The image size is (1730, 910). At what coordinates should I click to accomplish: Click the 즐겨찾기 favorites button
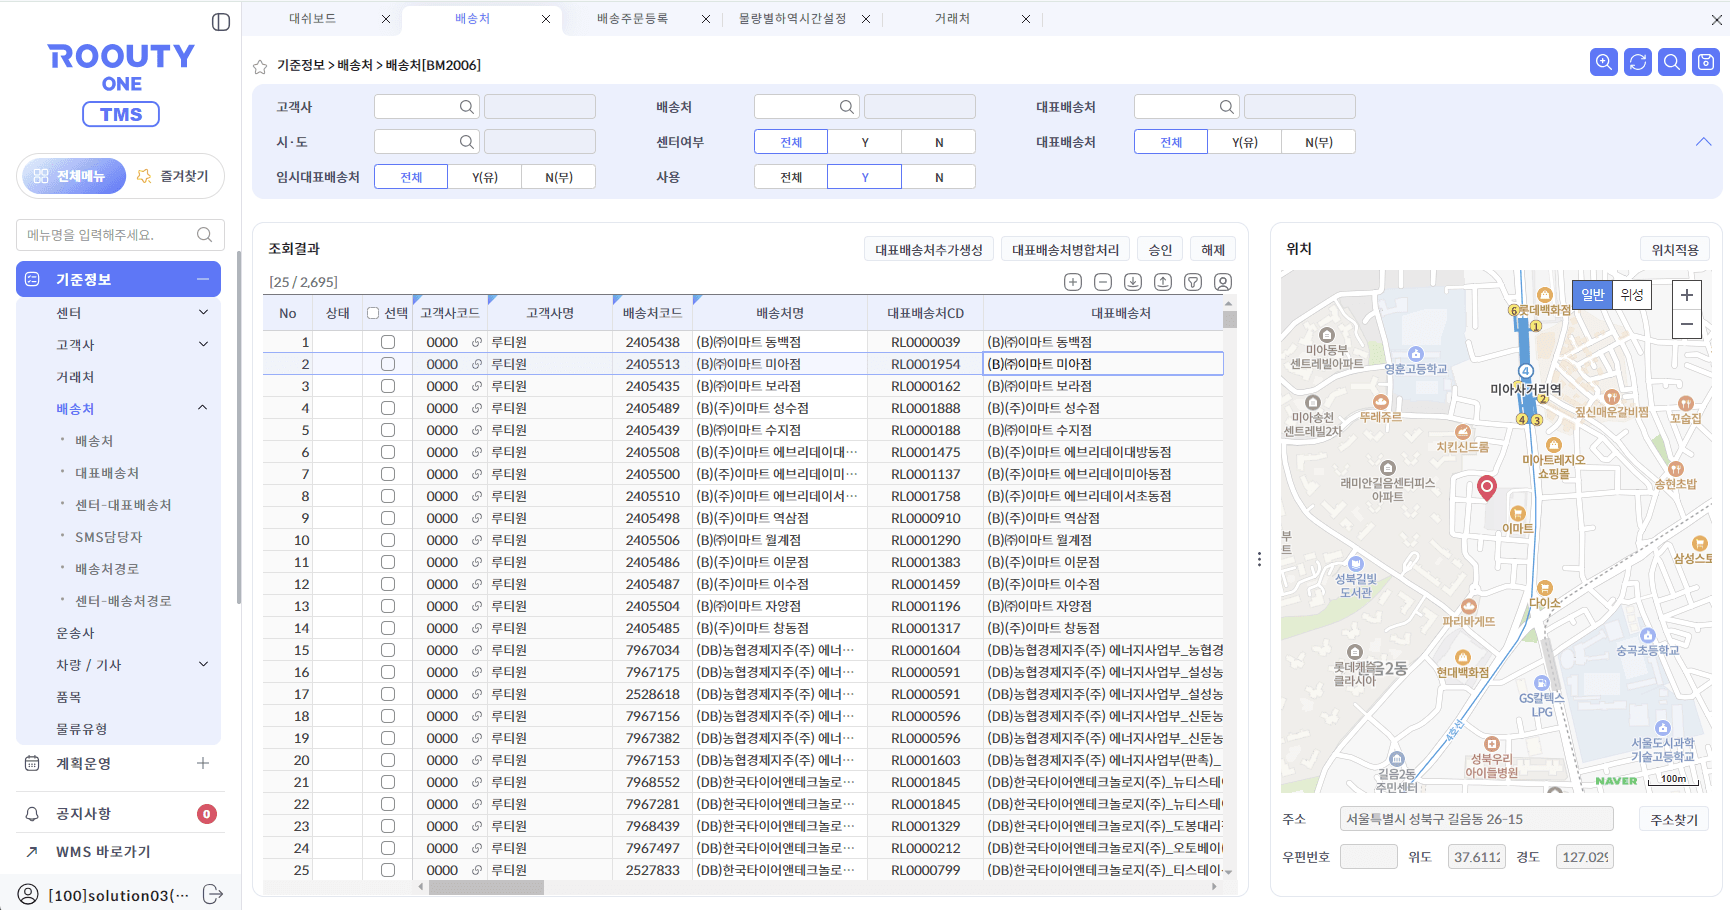pyautogui.click(x=172, y=176)
